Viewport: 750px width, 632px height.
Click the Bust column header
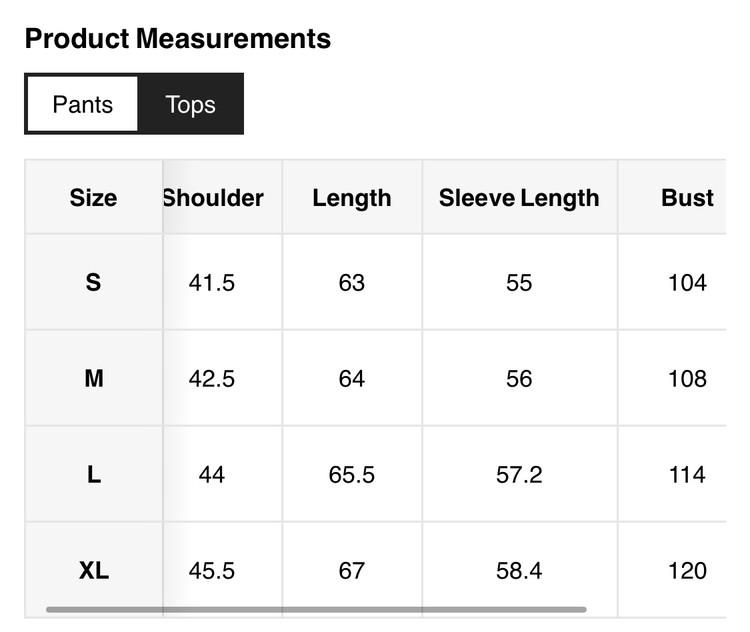(x=687, y=198)
